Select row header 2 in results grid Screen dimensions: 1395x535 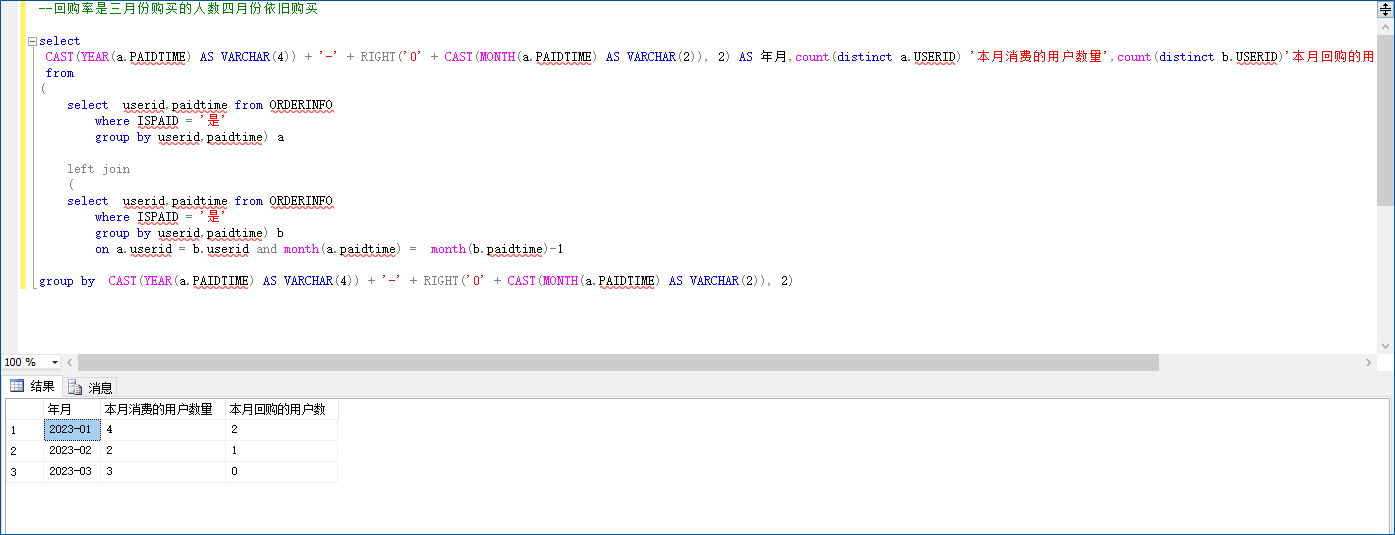24,450
